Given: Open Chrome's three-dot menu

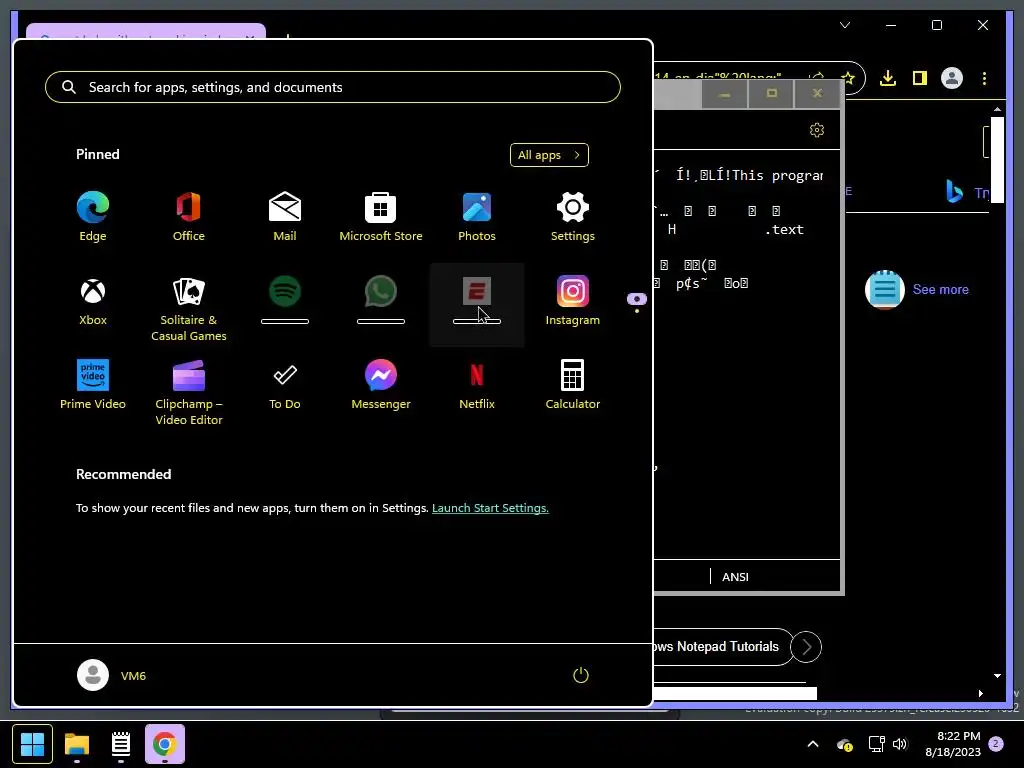Looking at the screenshot, I should click(x=984, y=78).
